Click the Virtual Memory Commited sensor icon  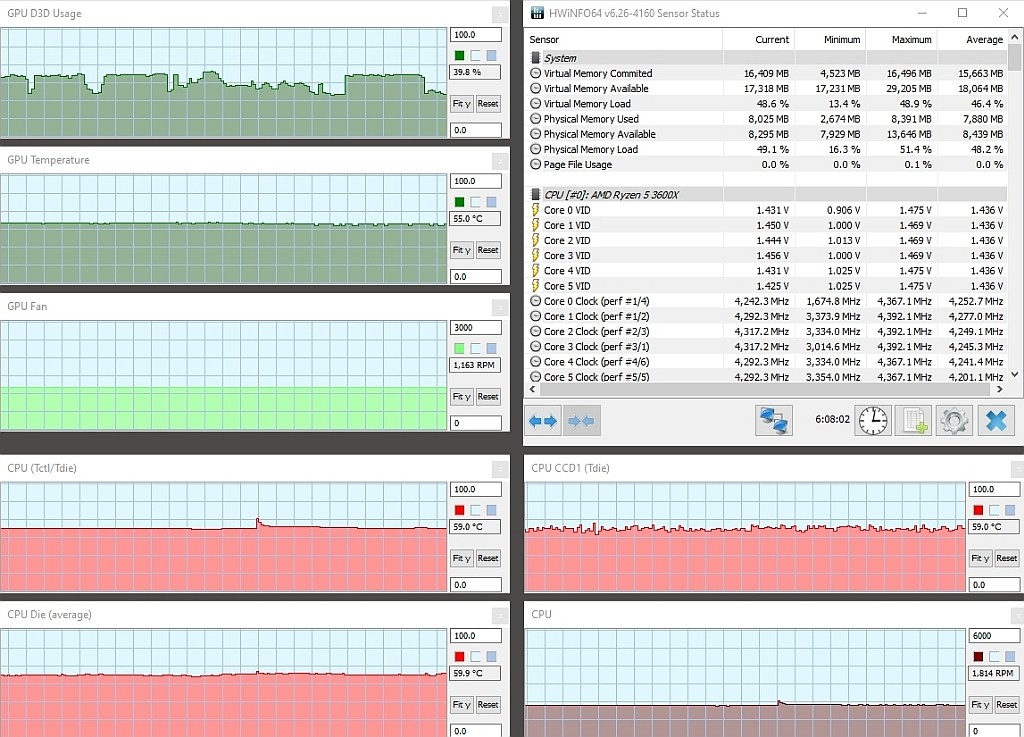(536, 73)
